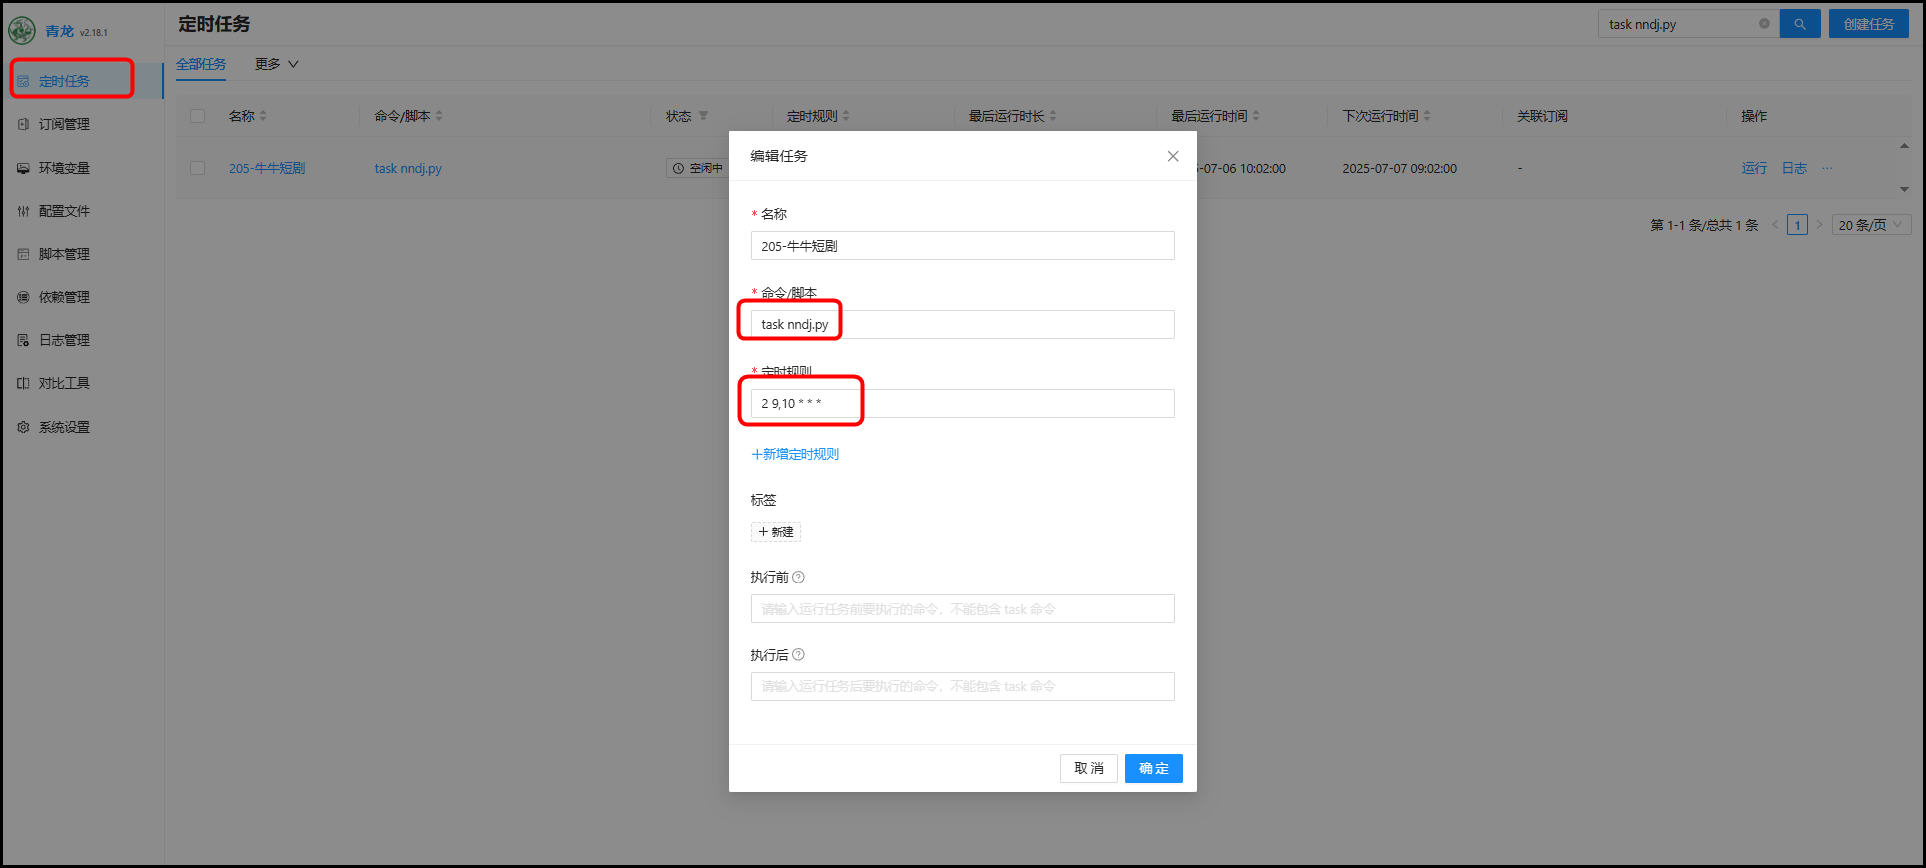The width and height of the screenshot is (1926, 868).
Task: Open 定时任务 in the sidebar
Action: 82,81
